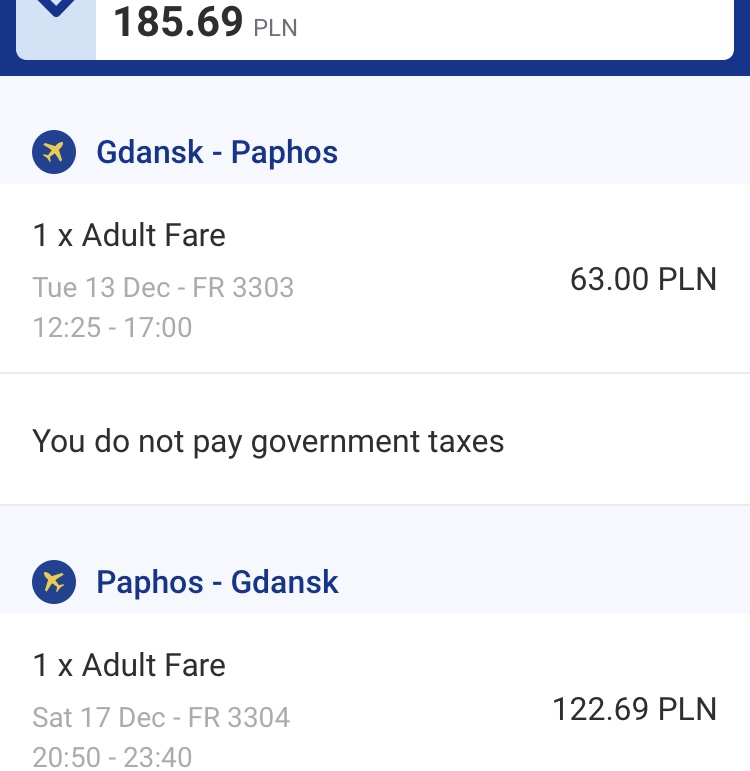Tap the Tue 13 Dec - FR 3303 details
Screen dimensions: 750x771
coord(163,287)
